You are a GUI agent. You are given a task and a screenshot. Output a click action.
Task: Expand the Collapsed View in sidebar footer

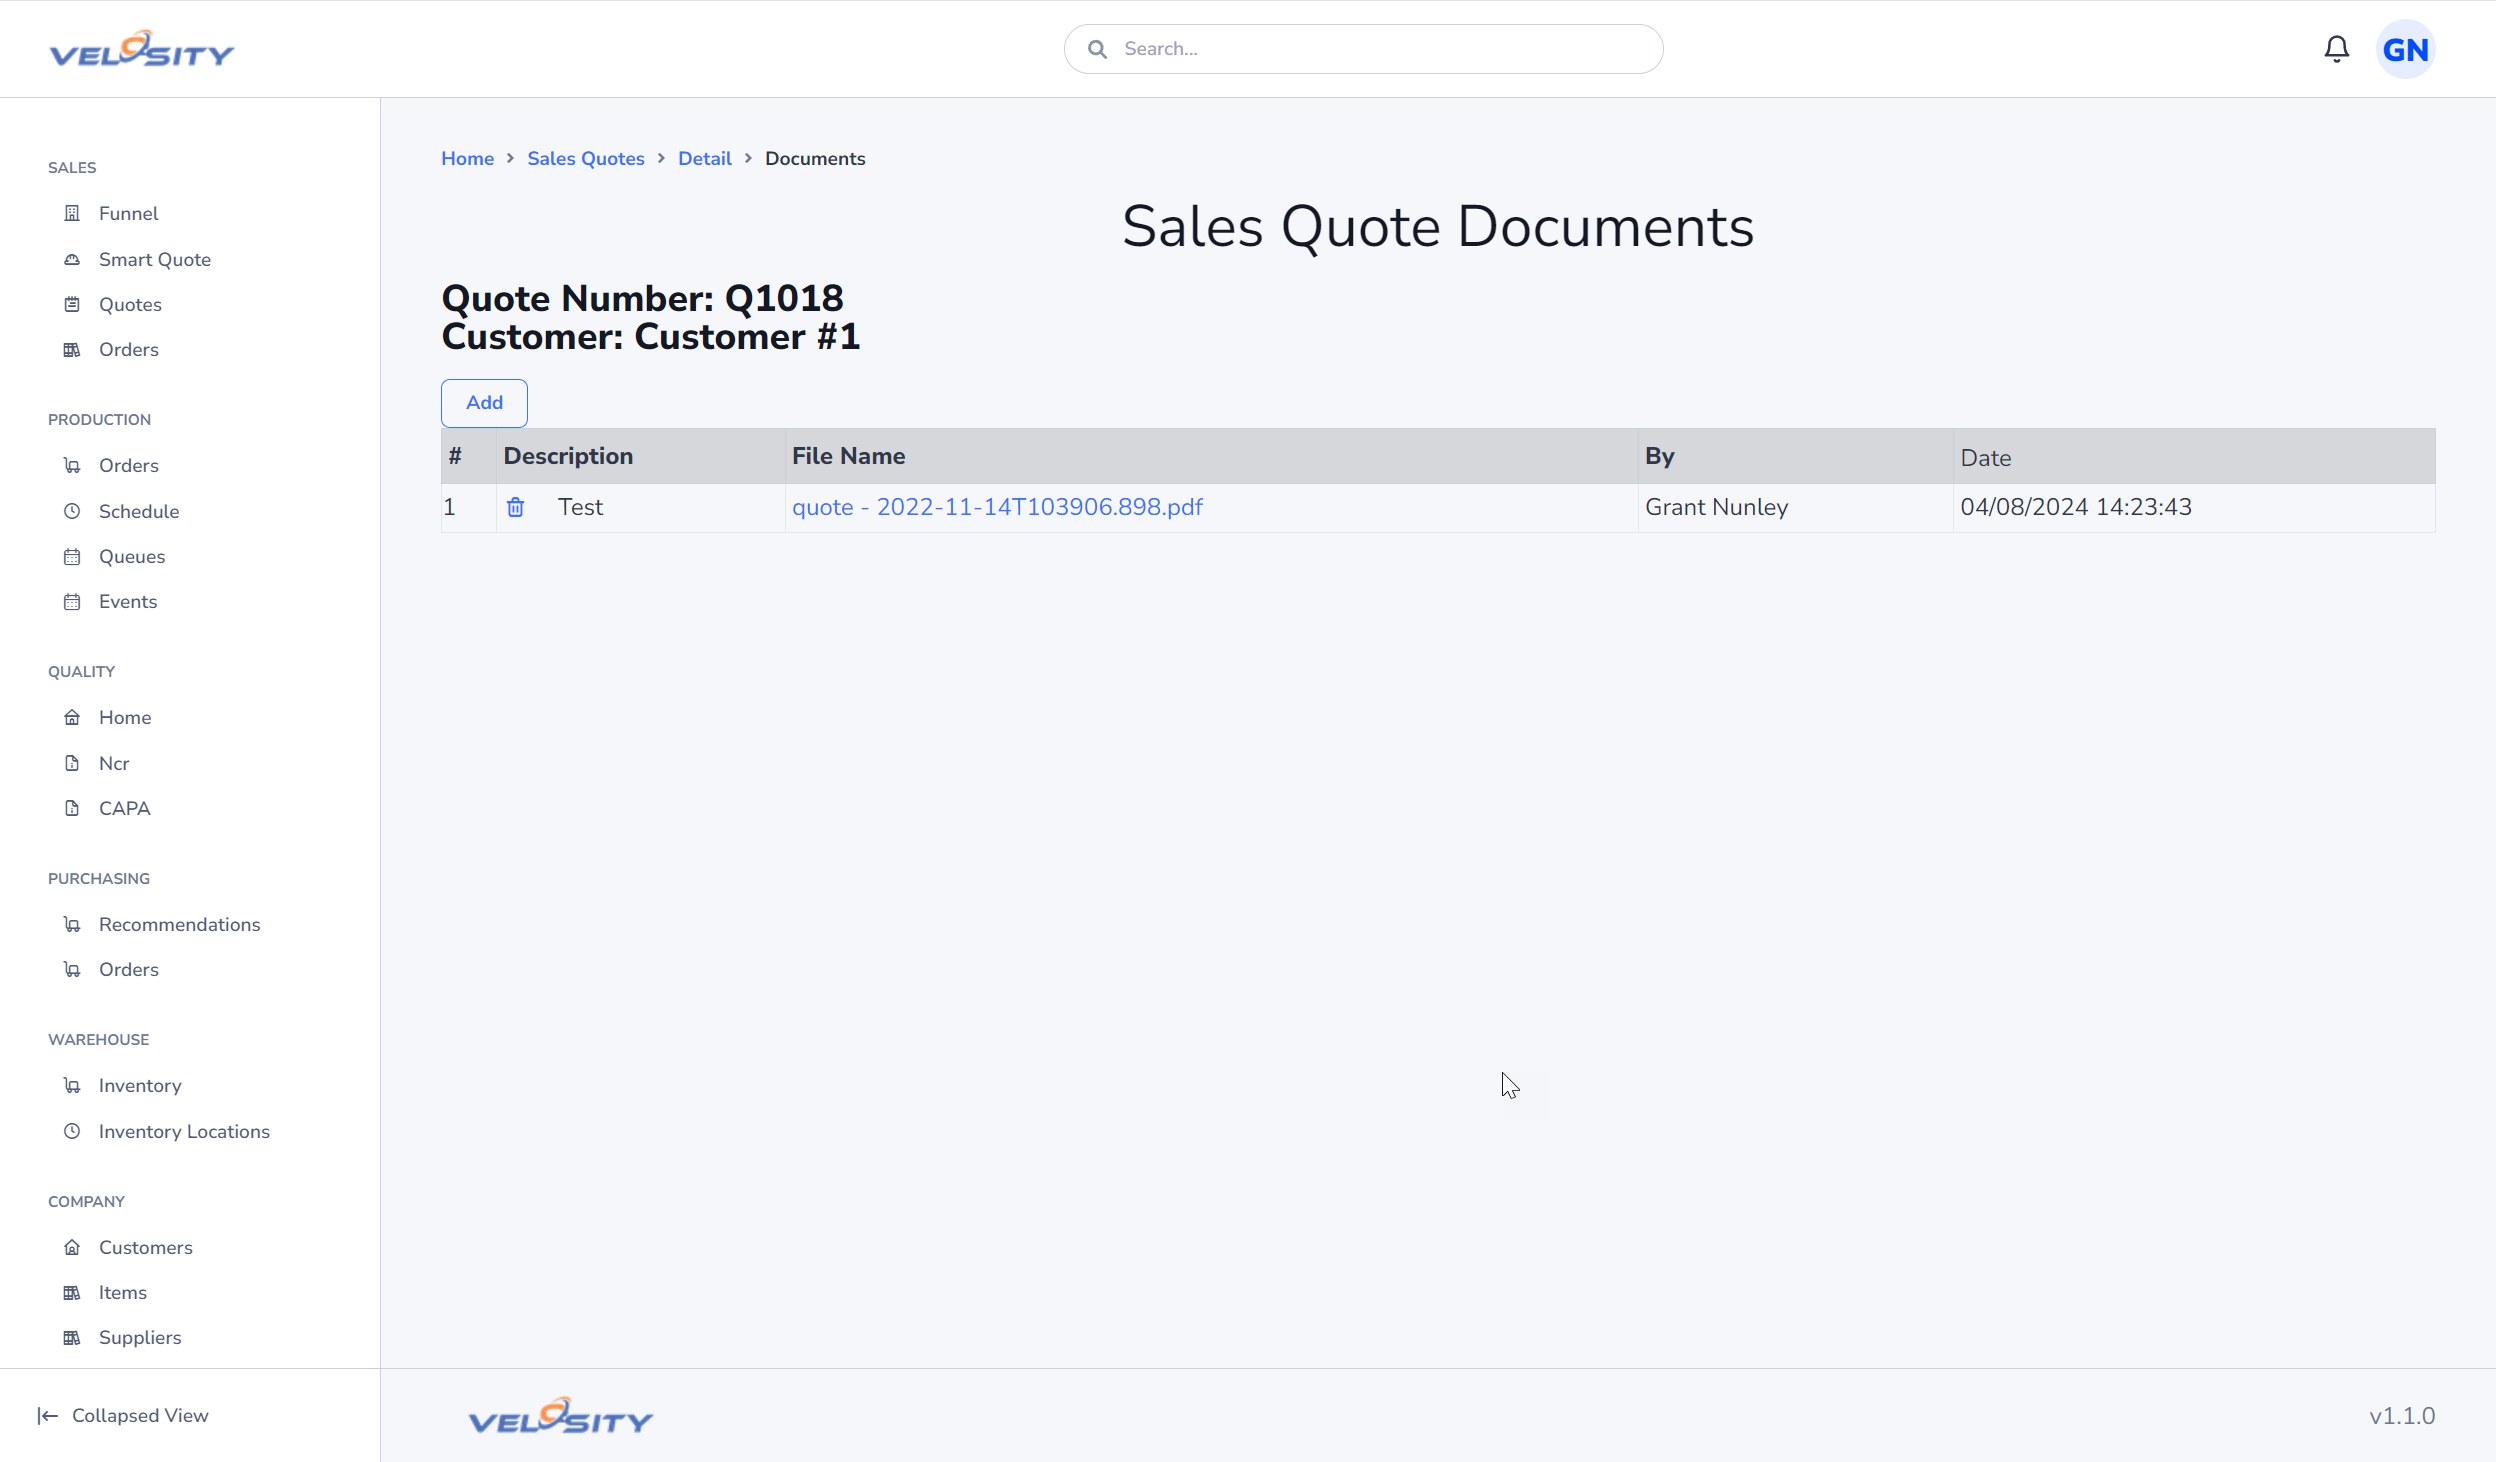pos(122,1415)
